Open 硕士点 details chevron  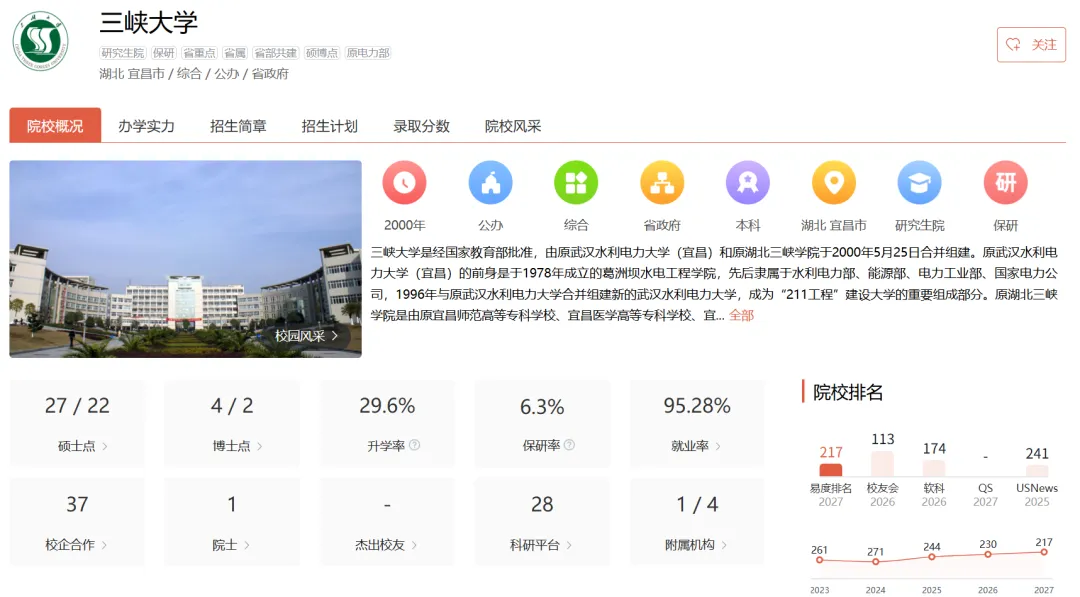pos(105,446)
